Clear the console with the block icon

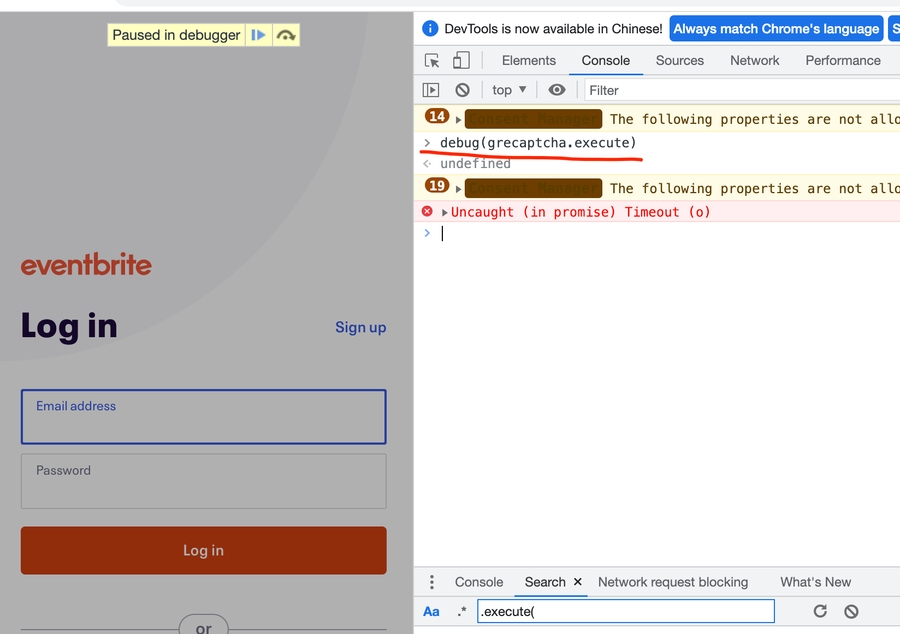click(x=462, y=90)
